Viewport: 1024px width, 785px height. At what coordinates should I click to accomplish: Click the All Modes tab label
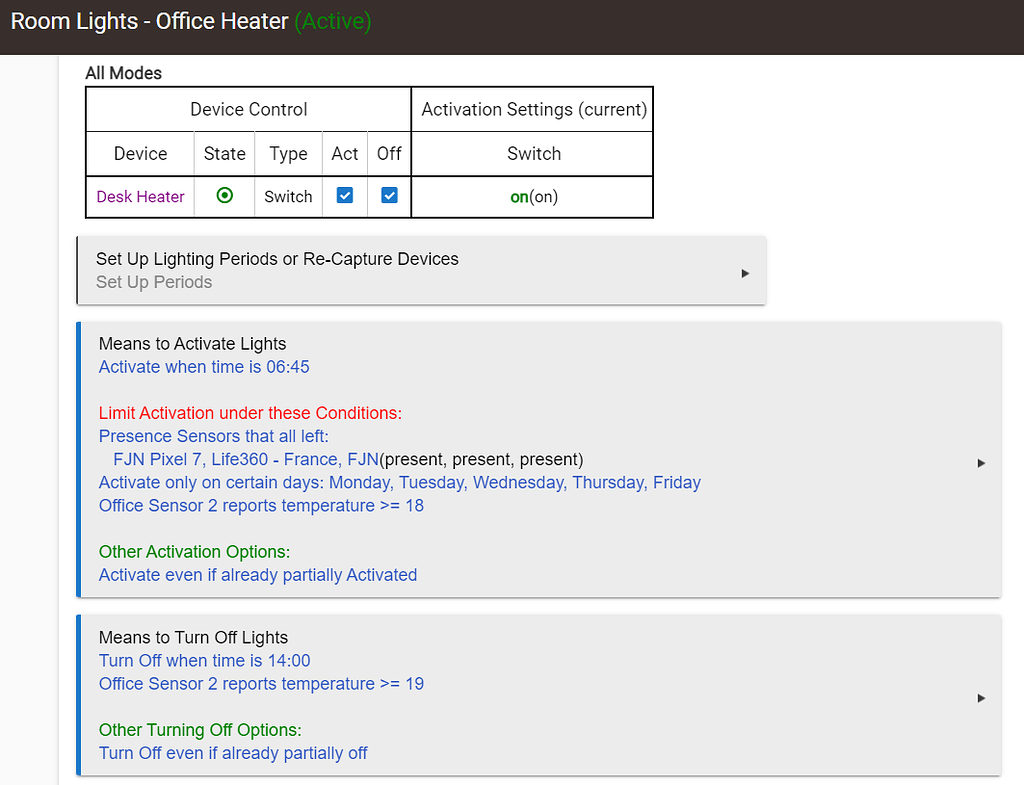(123, 73)
